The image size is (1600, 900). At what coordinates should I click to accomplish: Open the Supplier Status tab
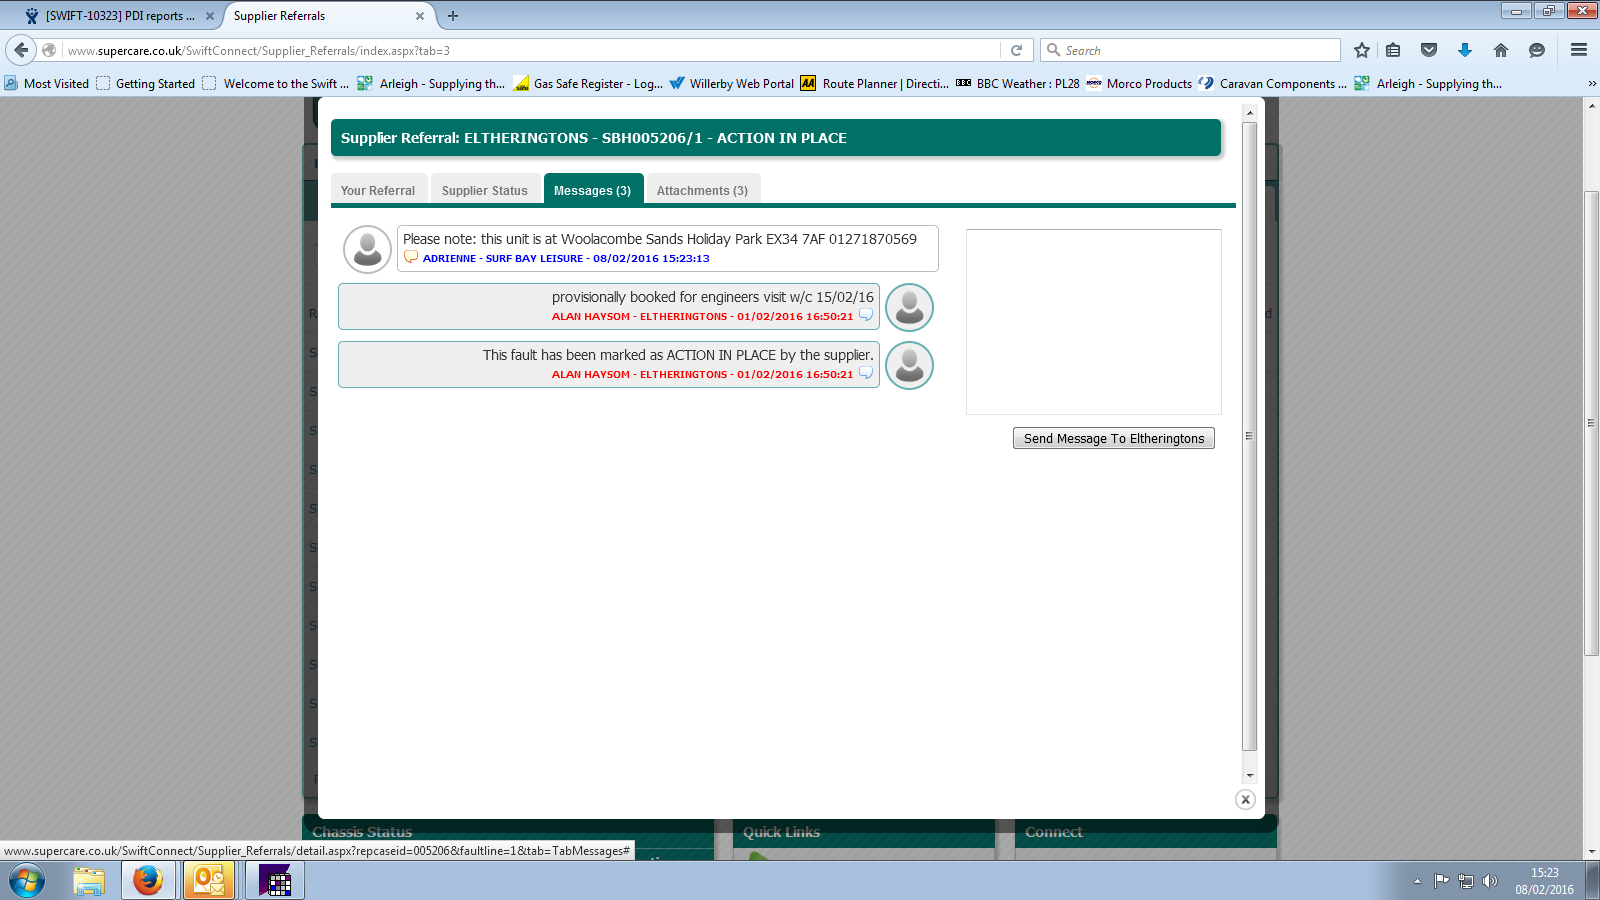485,190
